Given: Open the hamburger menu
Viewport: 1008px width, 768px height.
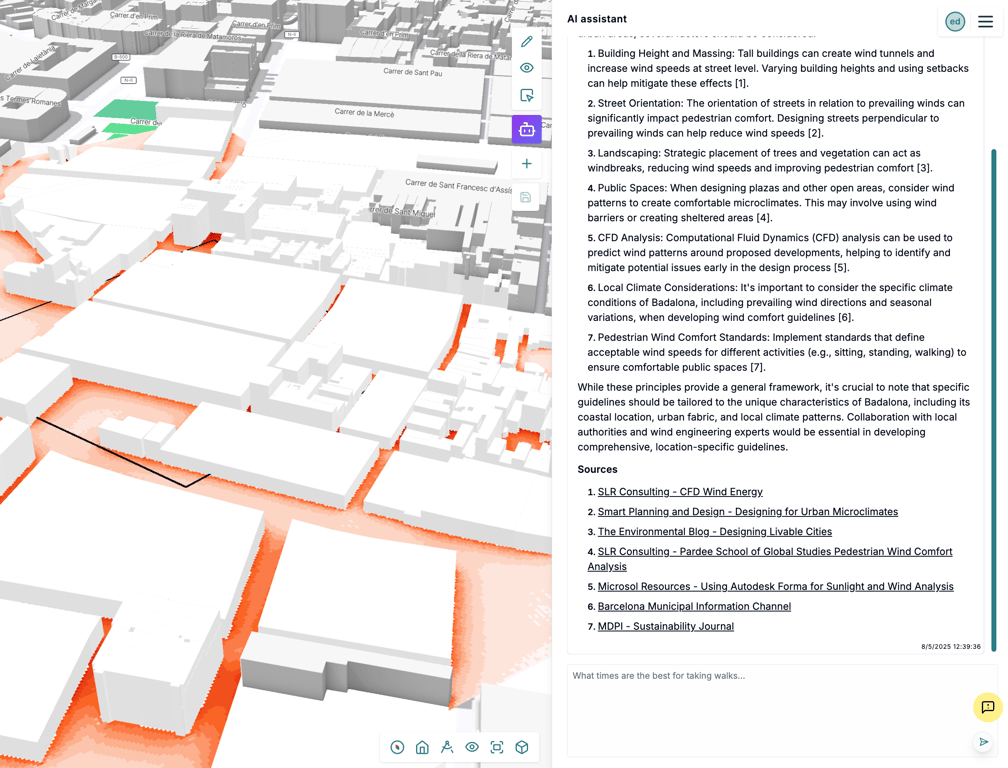Looking at the screenshot, I should pos(986,22).
